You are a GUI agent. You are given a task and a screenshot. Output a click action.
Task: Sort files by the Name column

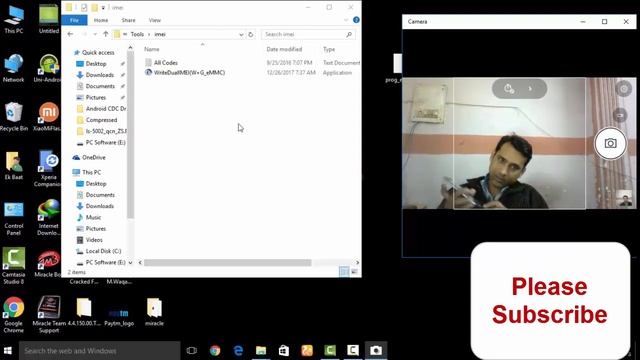151,49
